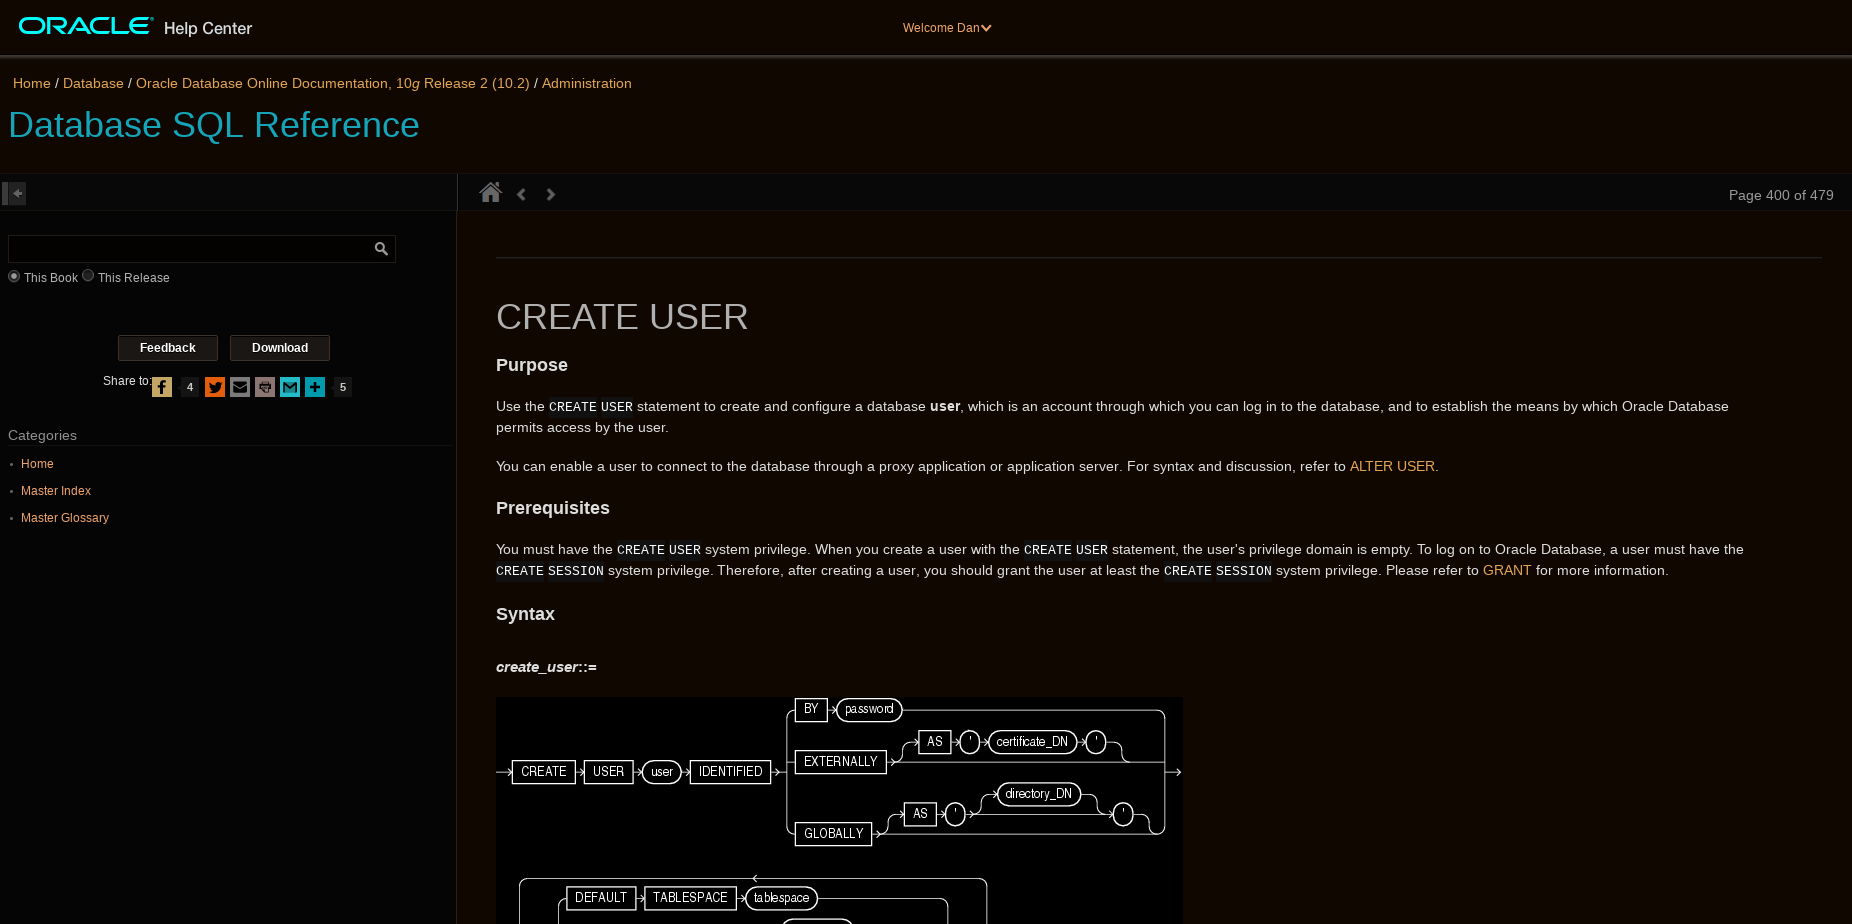Viewport: 1852px width, 924px height.
Task: Select the This Release search scope
Action: 87,275
